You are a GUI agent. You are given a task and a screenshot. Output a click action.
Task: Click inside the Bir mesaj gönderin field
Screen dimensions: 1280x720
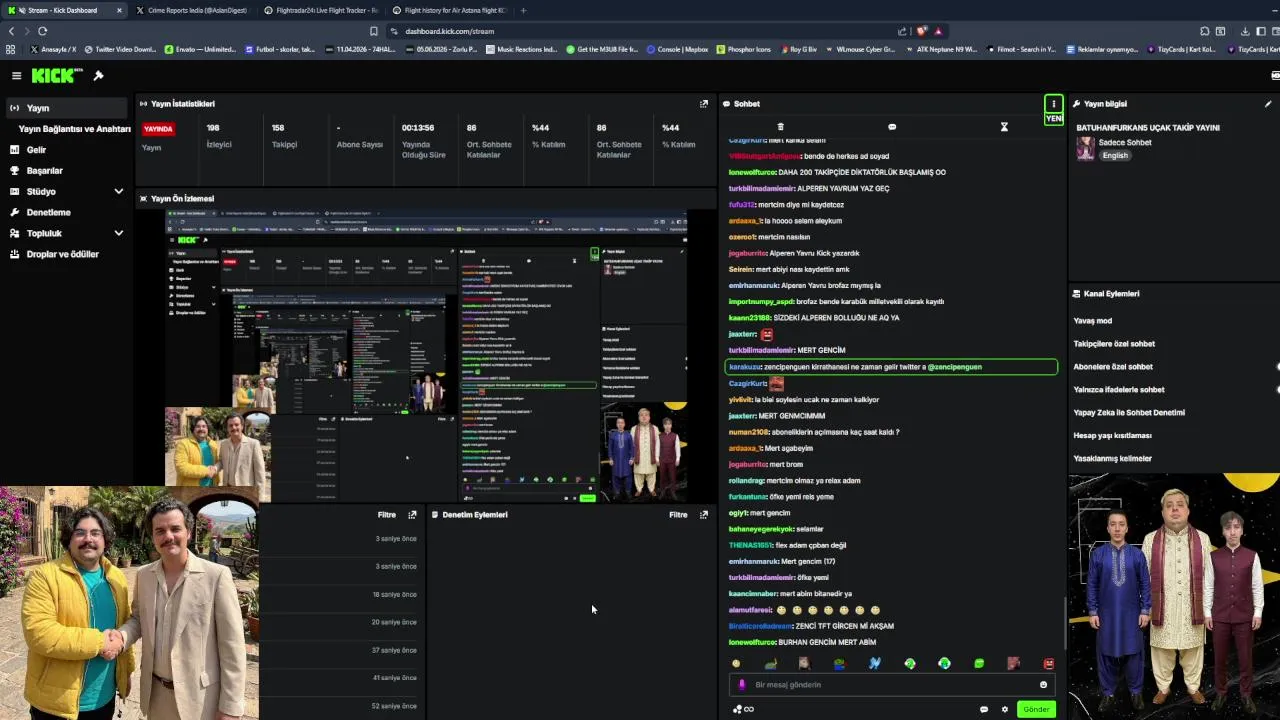pyautogui.click(x=890, y=685)
